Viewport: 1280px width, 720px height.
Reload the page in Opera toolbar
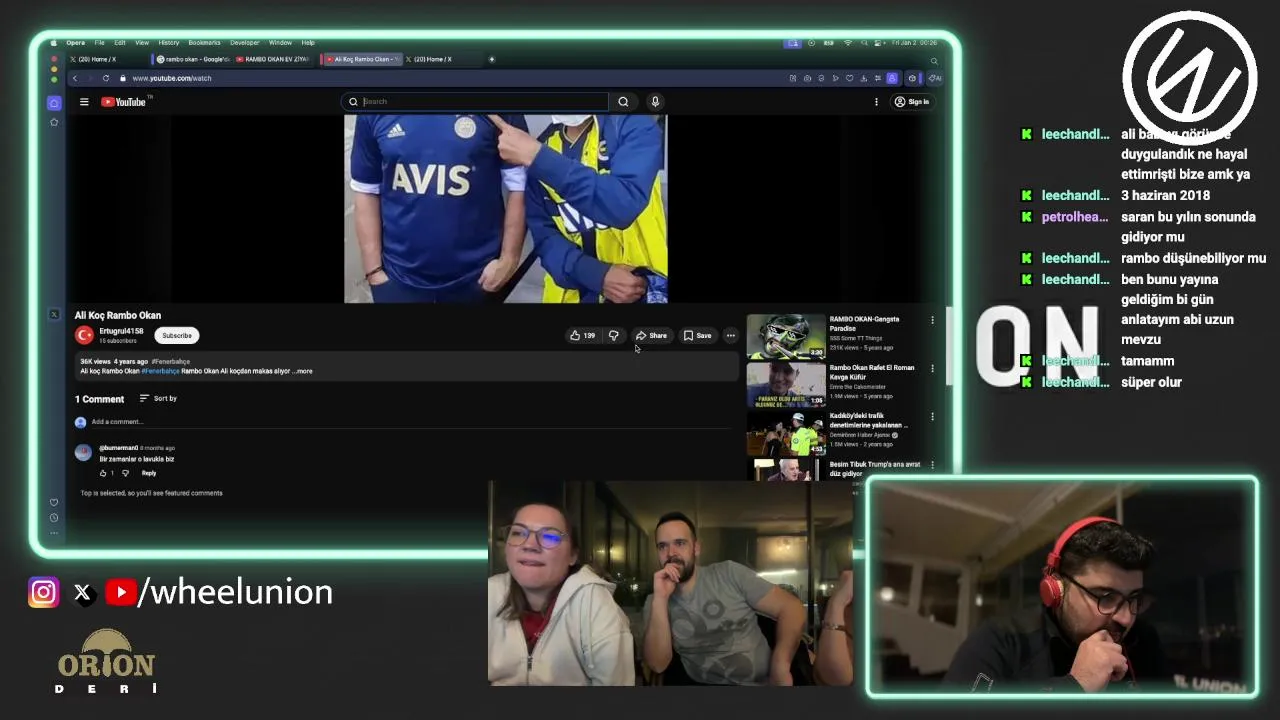pyautogui.click(x=106, y=78)
